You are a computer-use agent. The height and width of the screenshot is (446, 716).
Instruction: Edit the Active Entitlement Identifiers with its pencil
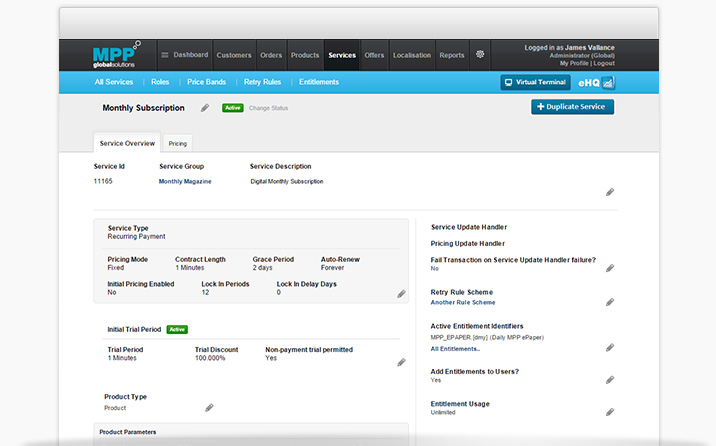pyautogui.click(x=610, y=347)
